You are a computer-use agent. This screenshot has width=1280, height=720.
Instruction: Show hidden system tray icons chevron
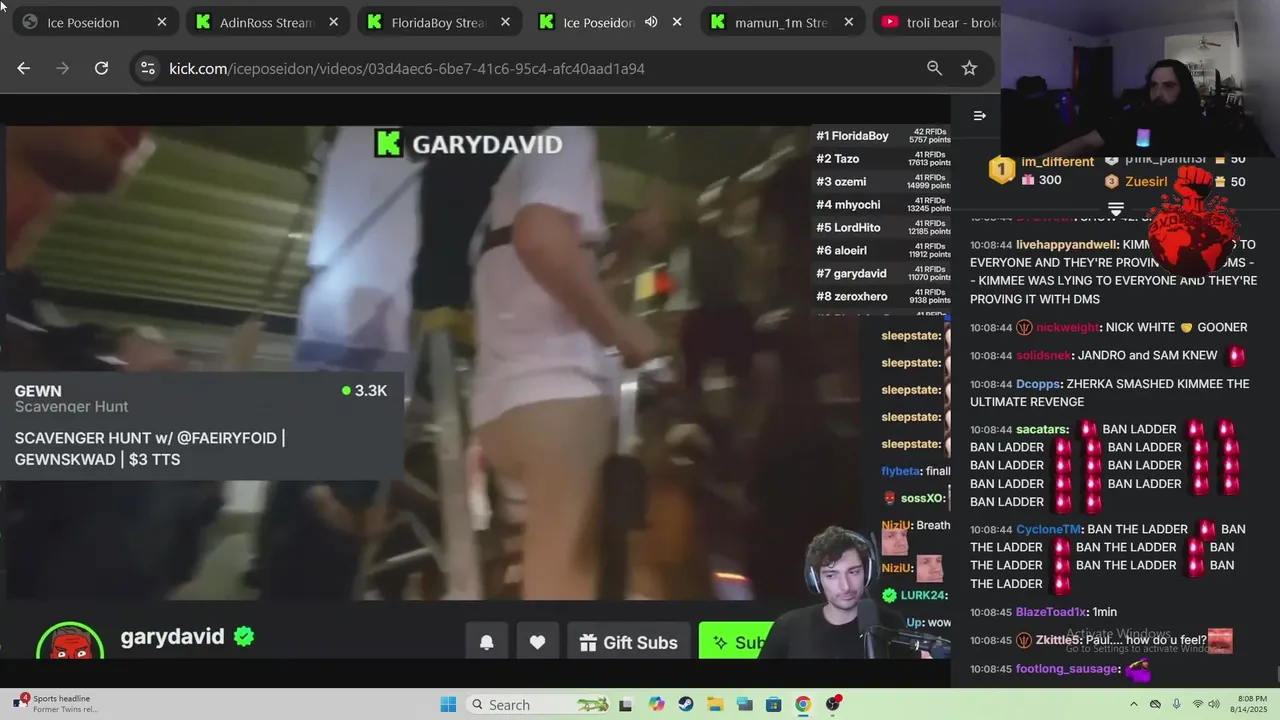click(x=1134, y=704)
